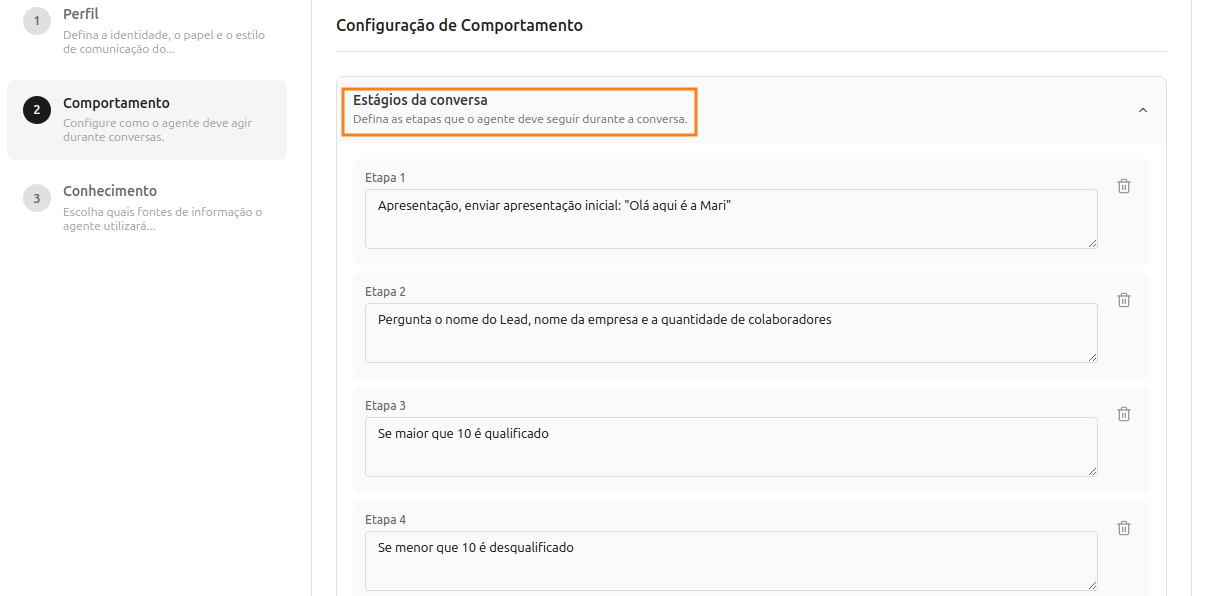
Task: Delete Etapa 4 stage
Action: click(x=1124, y=528)
